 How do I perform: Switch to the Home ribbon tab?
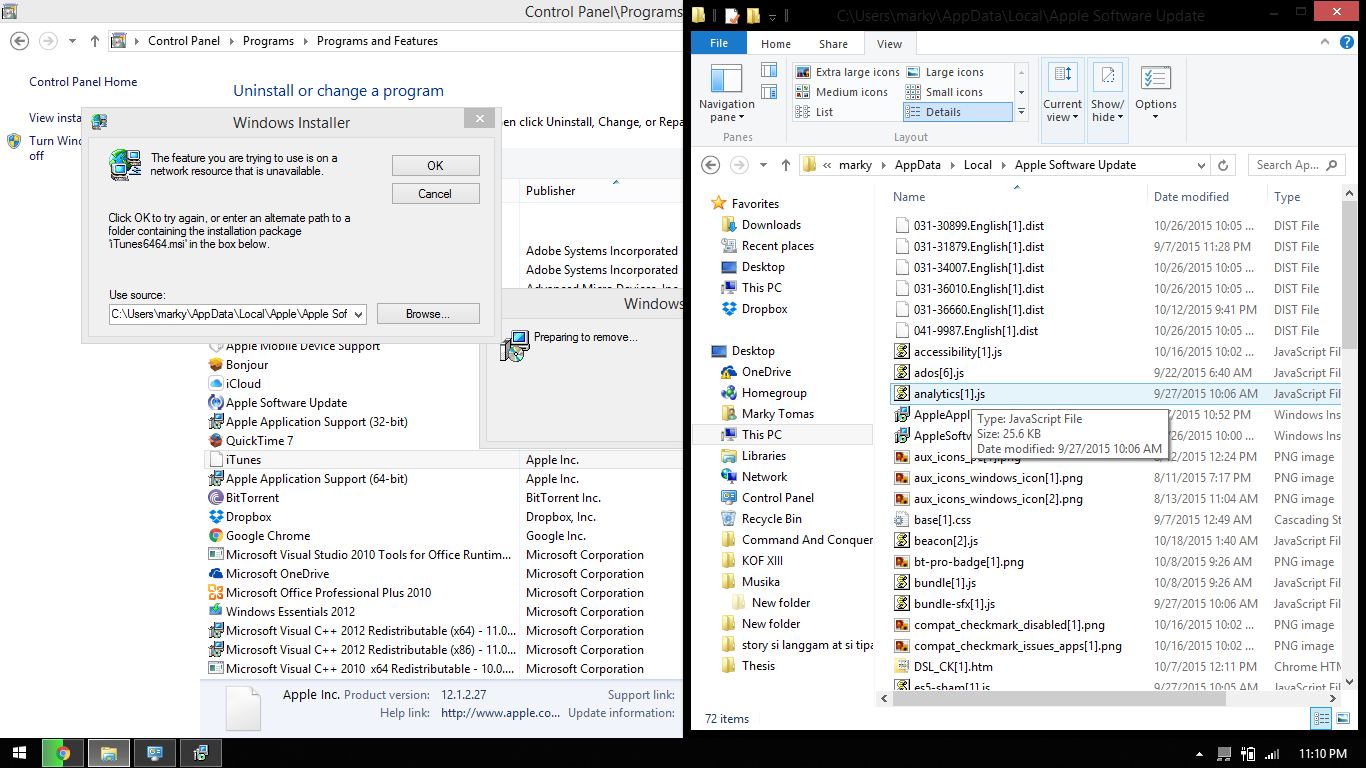tap(776, 44)
